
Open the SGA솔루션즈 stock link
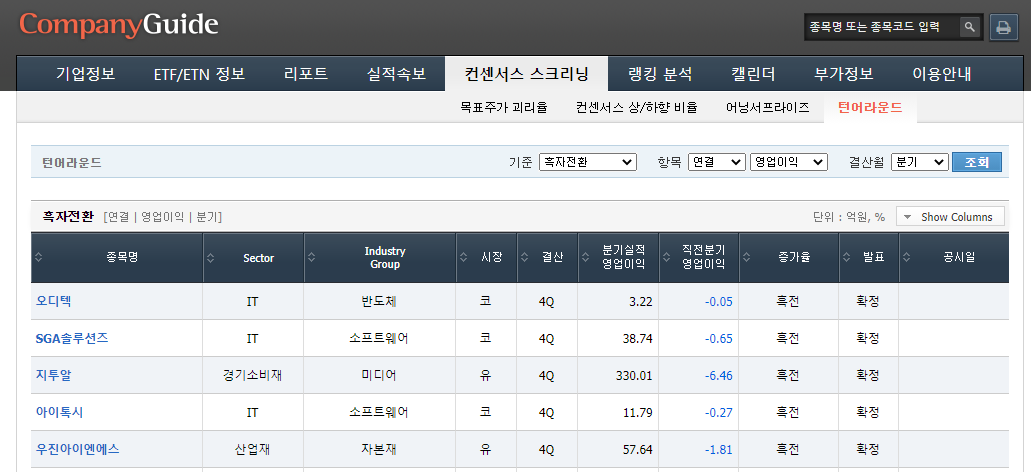pos(72,339)
